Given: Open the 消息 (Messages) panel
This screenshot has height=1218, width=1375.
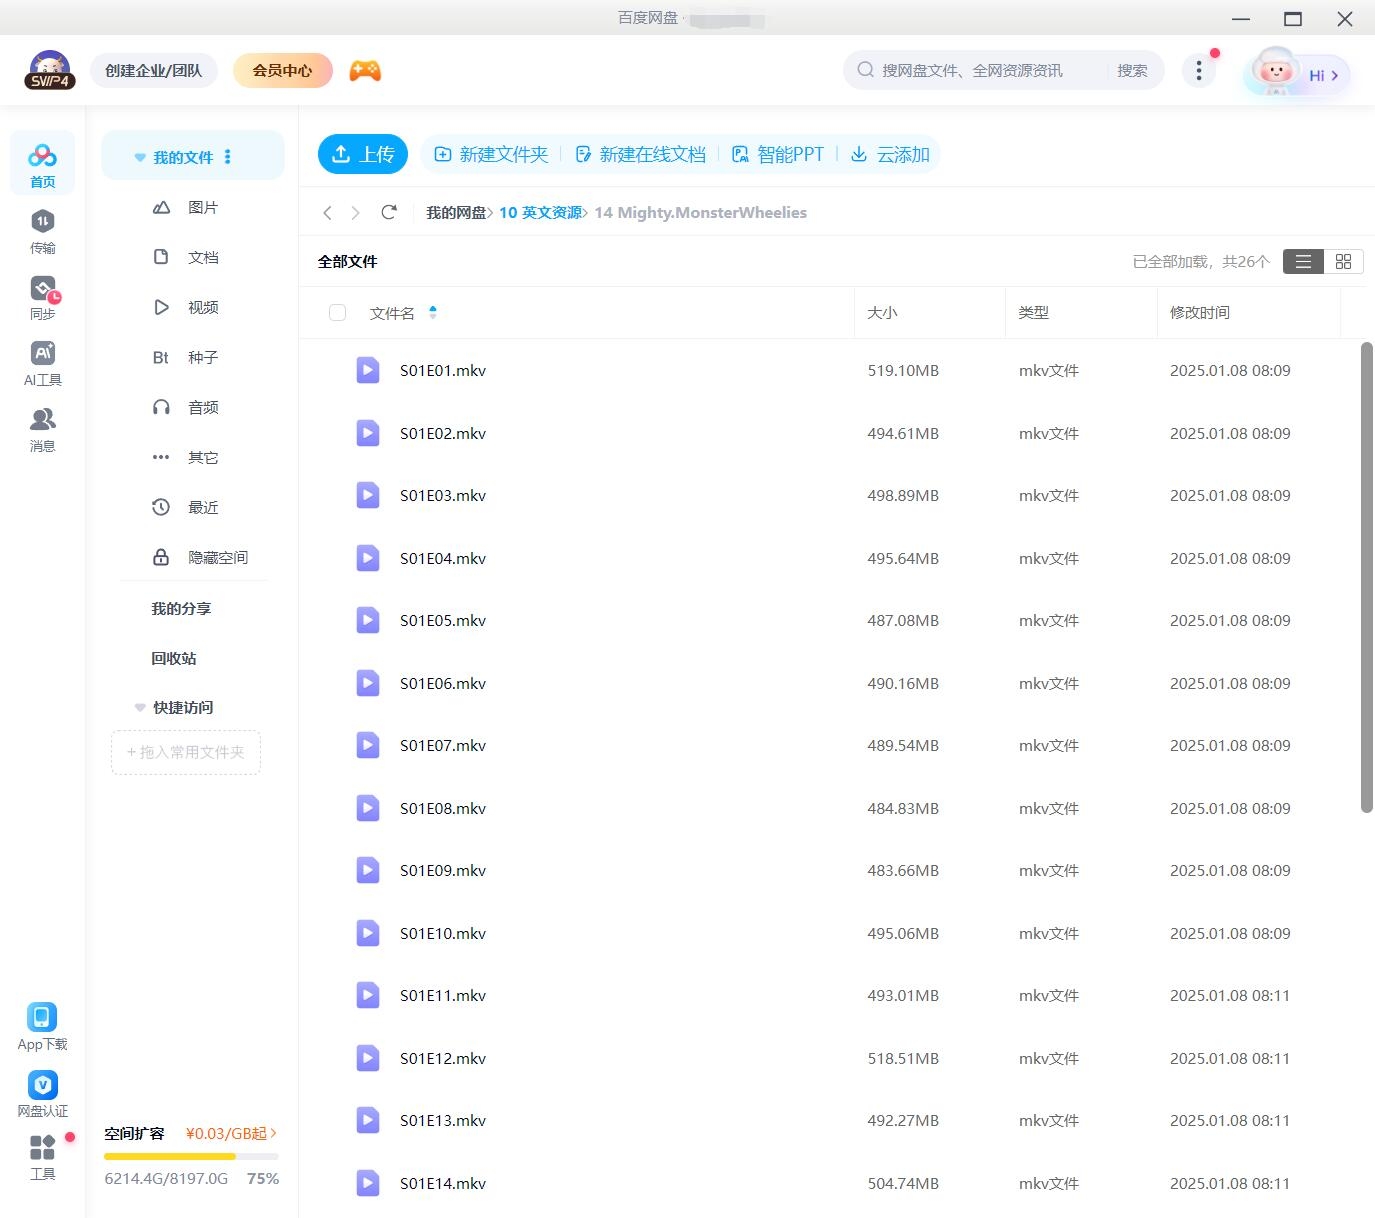Looking at the screenshot, I should click(x=42, y=430).
